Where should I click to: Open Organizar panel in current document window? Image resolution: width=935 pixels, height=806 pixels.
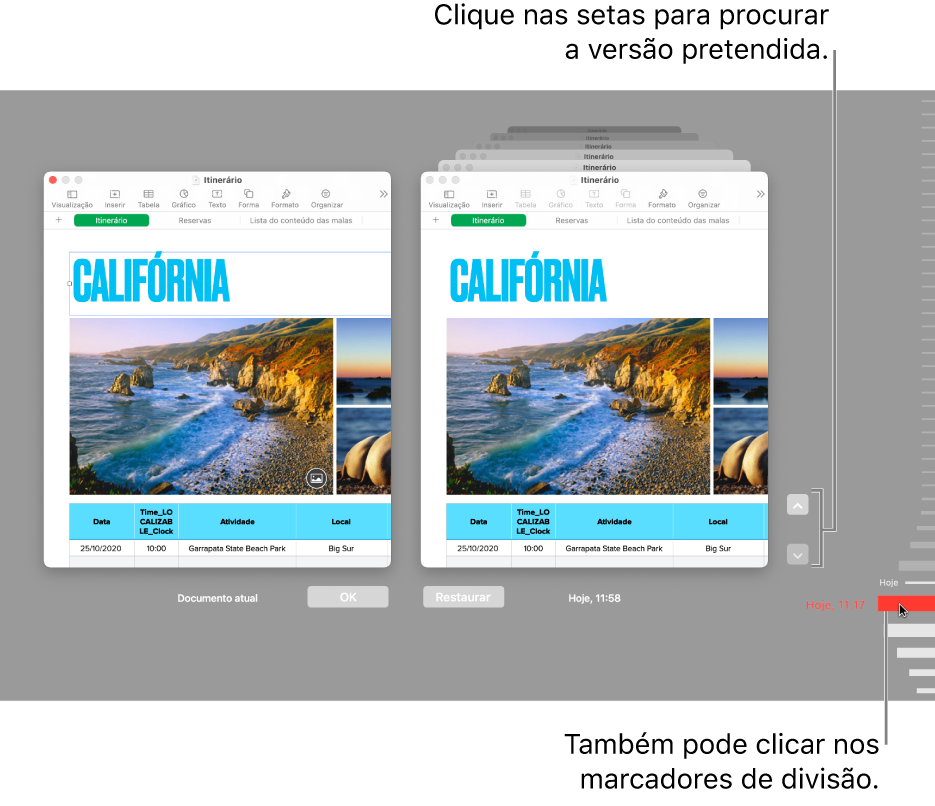(326, 199)
